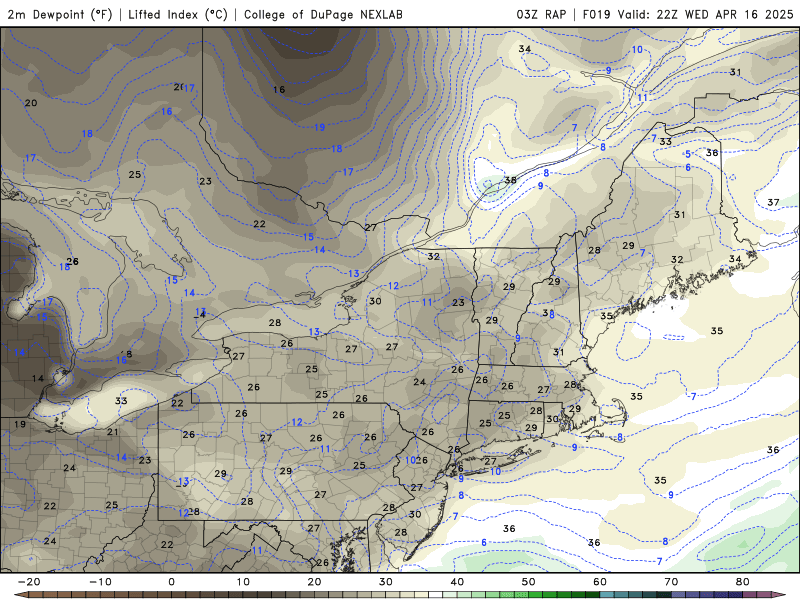800x600 pixels.
Task: Click the 30 tick on the color scale
Action: 386,582
